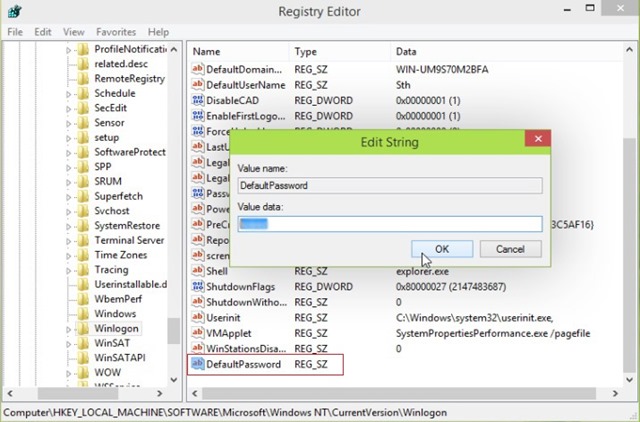Select the Time Zones folder icon

83,255
